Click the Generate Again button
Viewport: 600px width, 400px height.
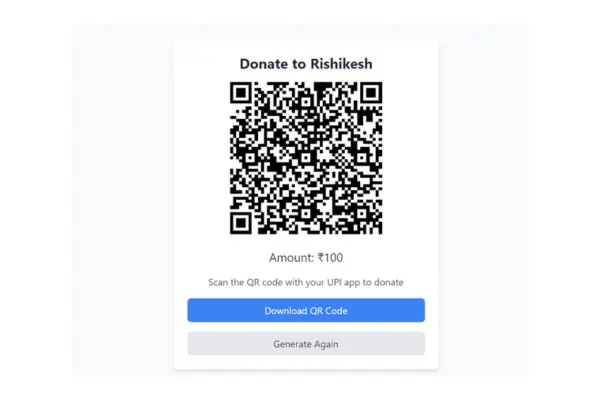click(x=306, y=344)
